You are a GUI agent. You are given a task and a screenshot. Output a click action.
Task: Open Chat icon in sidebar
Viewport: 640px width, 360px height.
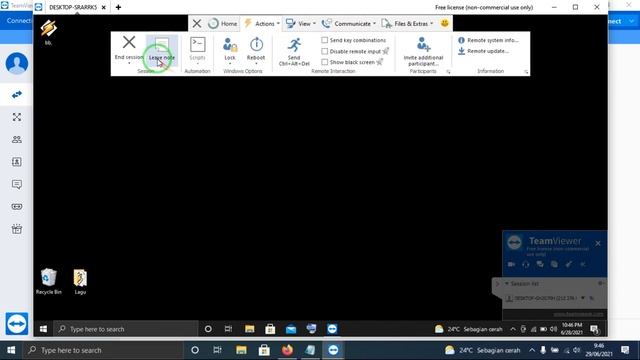[x=17, y=184]
